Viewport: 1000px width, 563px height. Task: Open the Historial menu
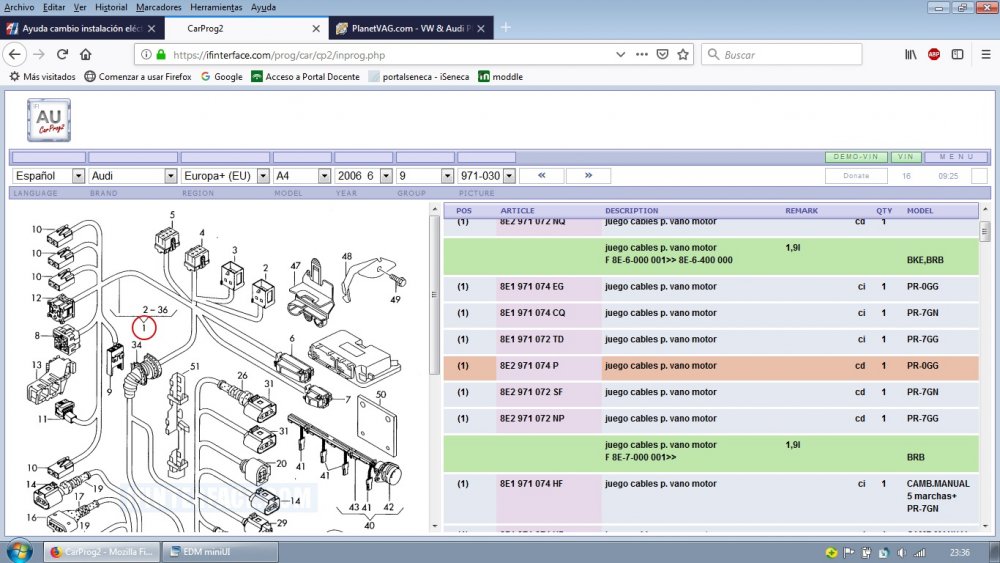coord(111,7)
